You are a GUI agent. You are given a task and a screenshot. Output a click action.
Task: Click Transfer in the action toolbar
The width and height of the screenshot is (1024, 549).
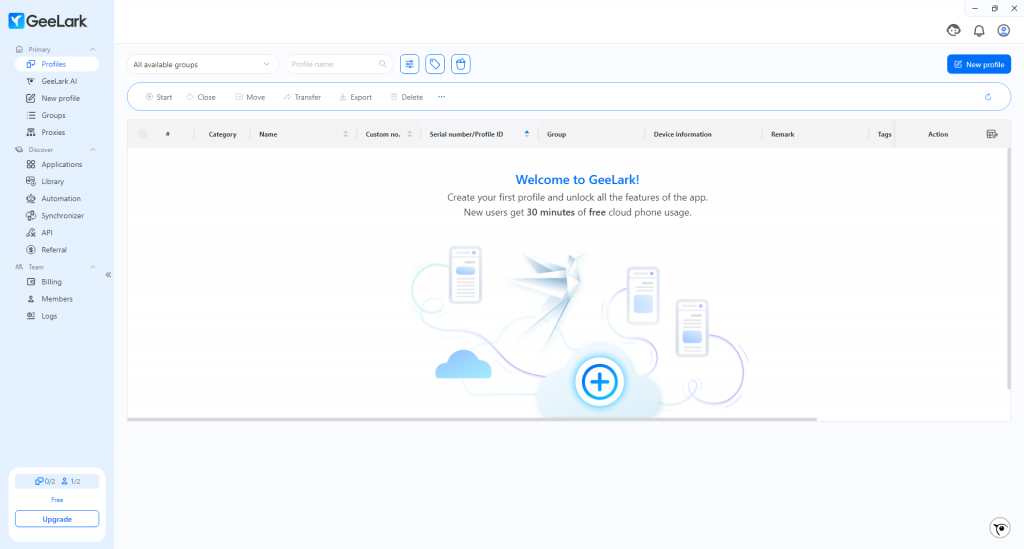point(302,97)
